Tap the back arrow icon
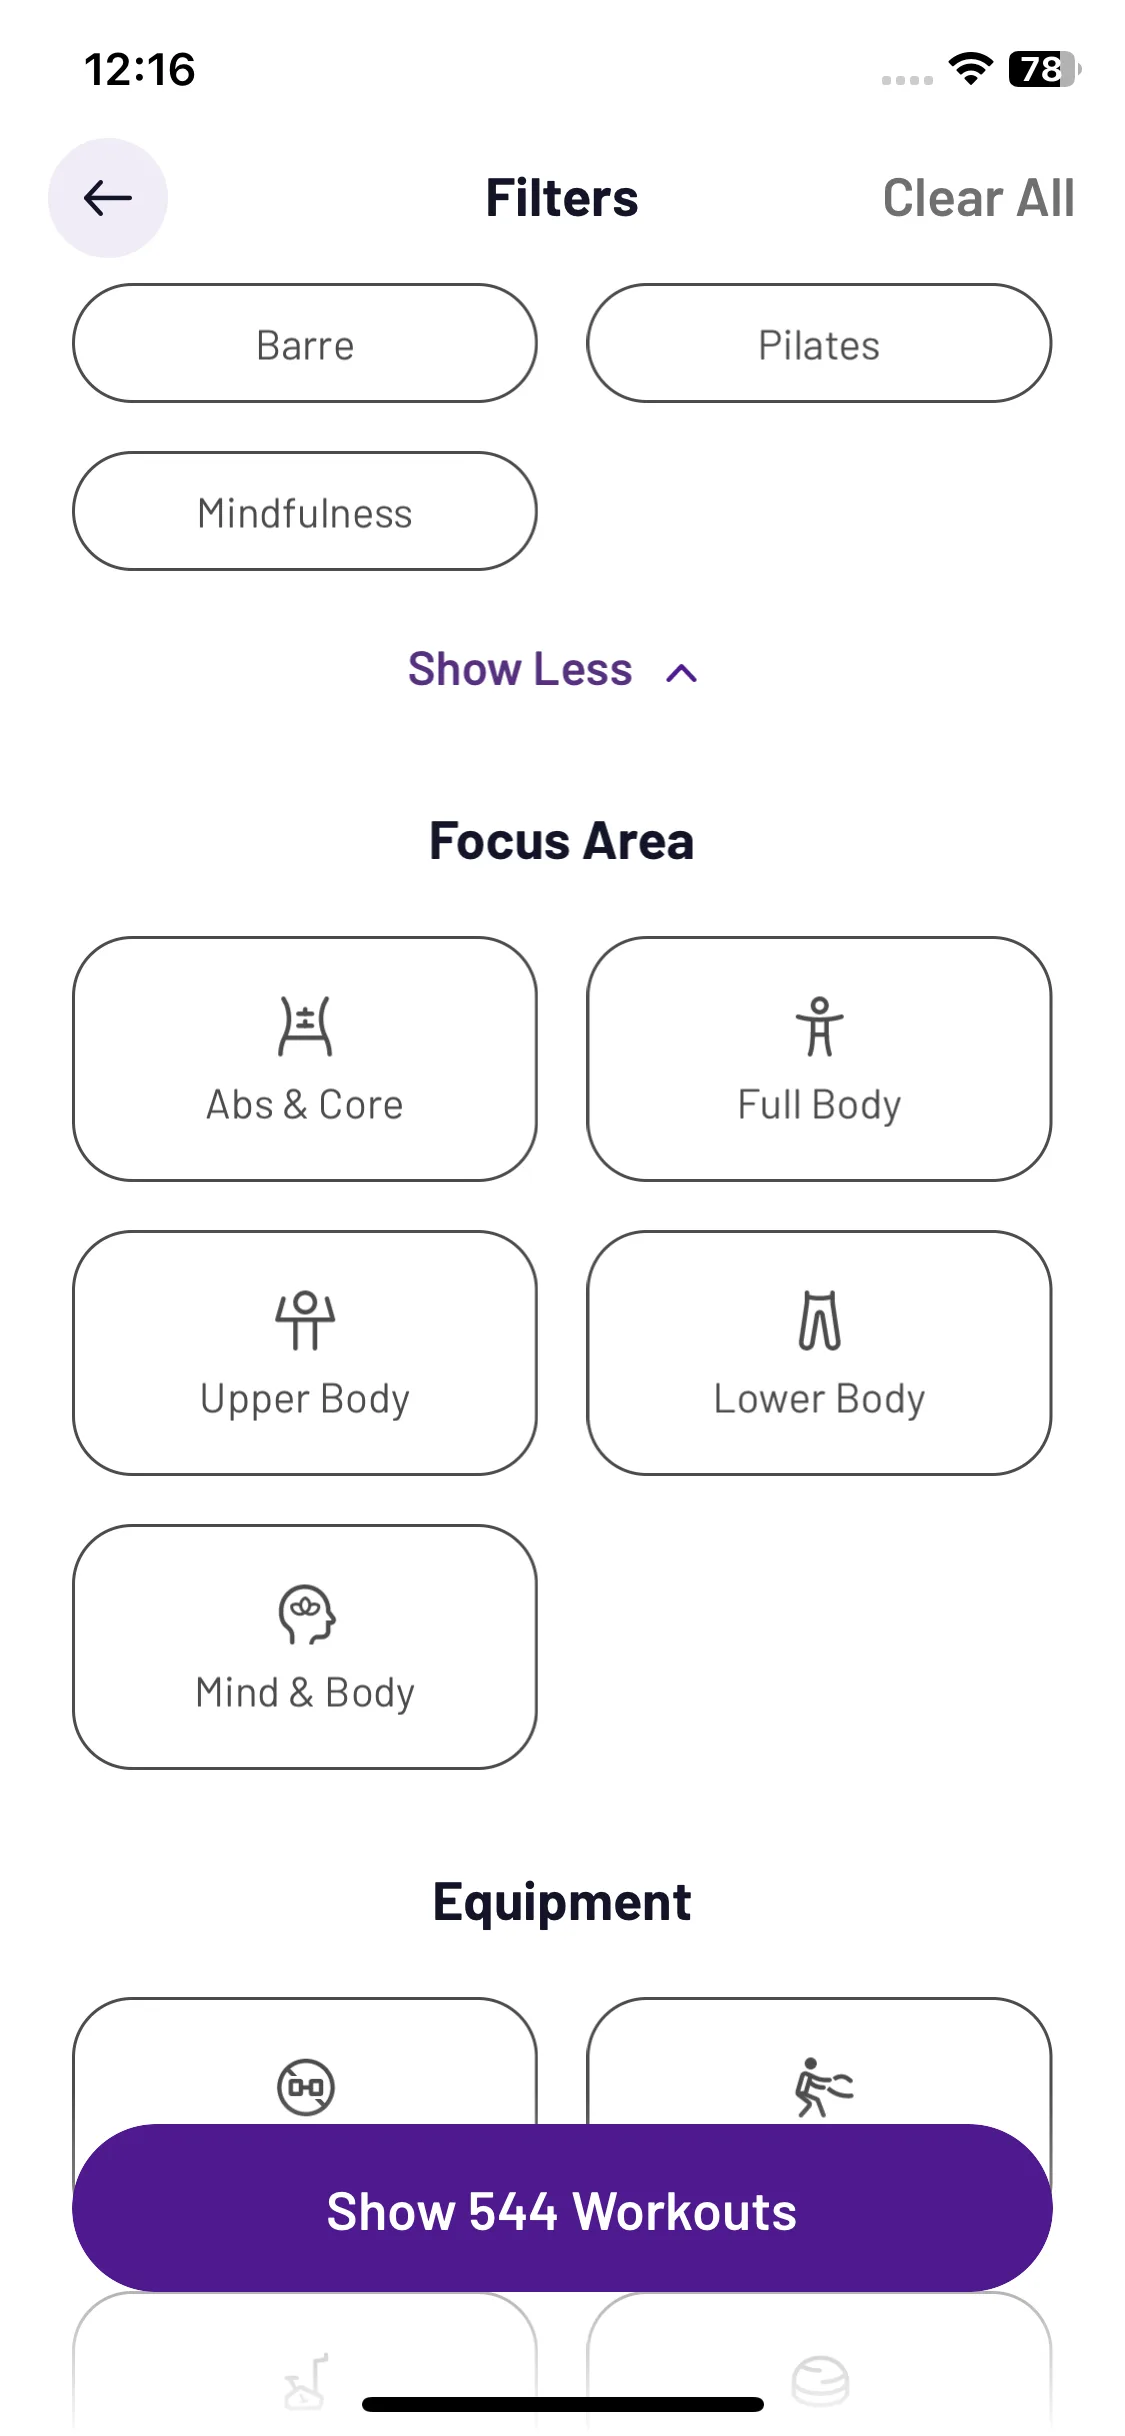 (x=108, y=198)
